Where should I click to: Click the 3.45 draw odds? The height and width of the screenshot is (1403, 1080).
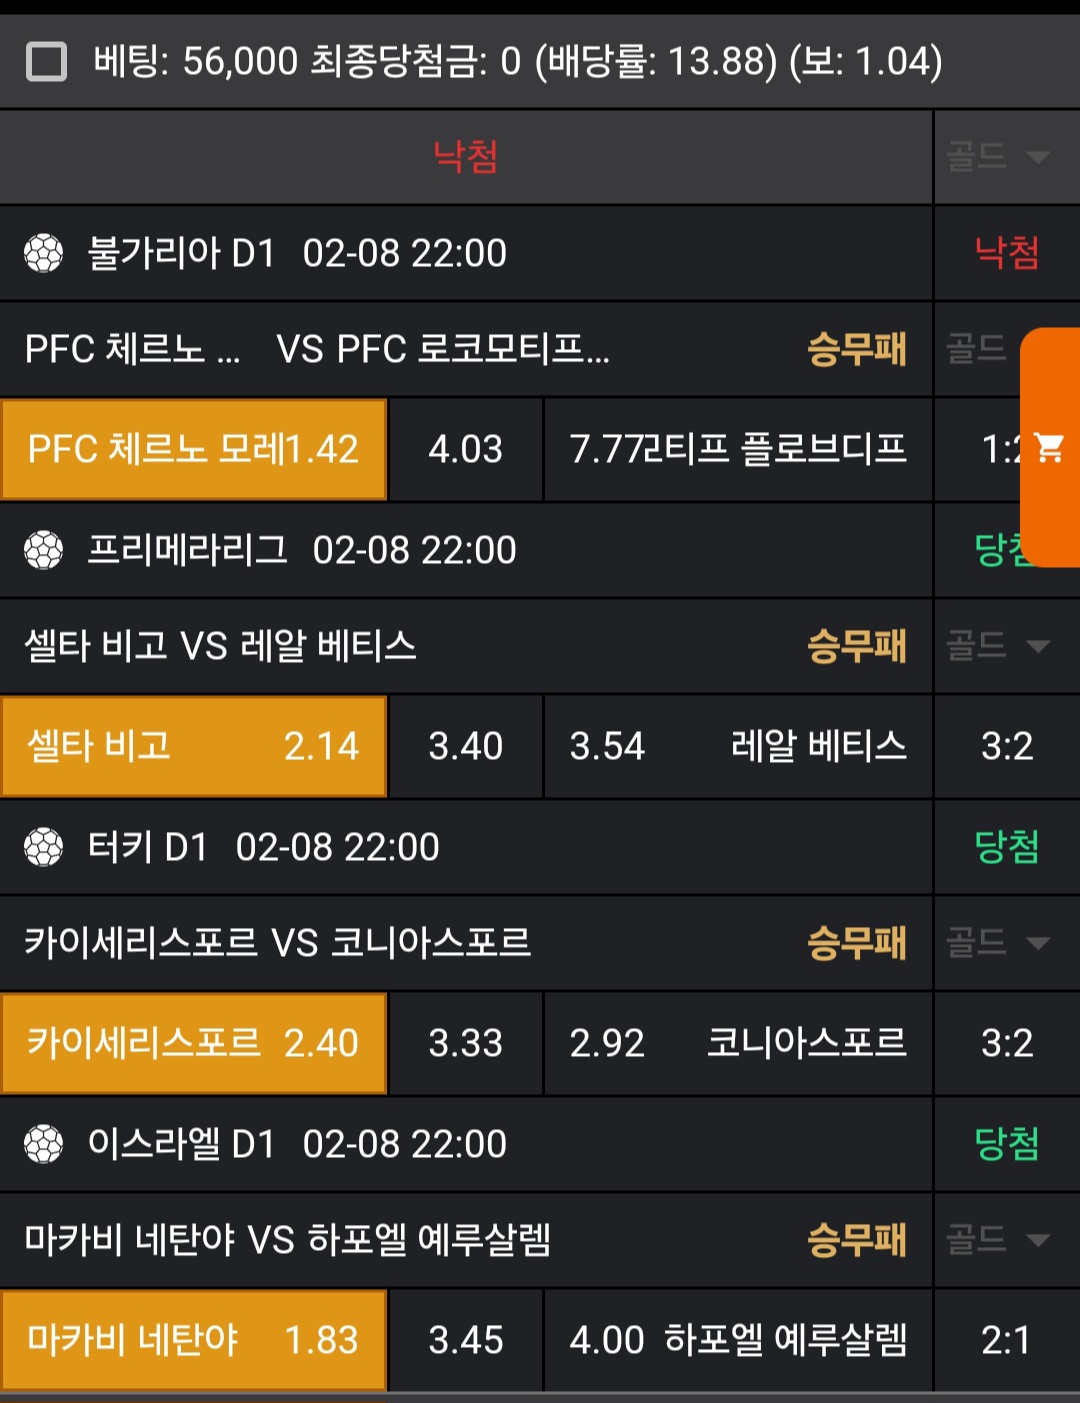click(465, 1340)
